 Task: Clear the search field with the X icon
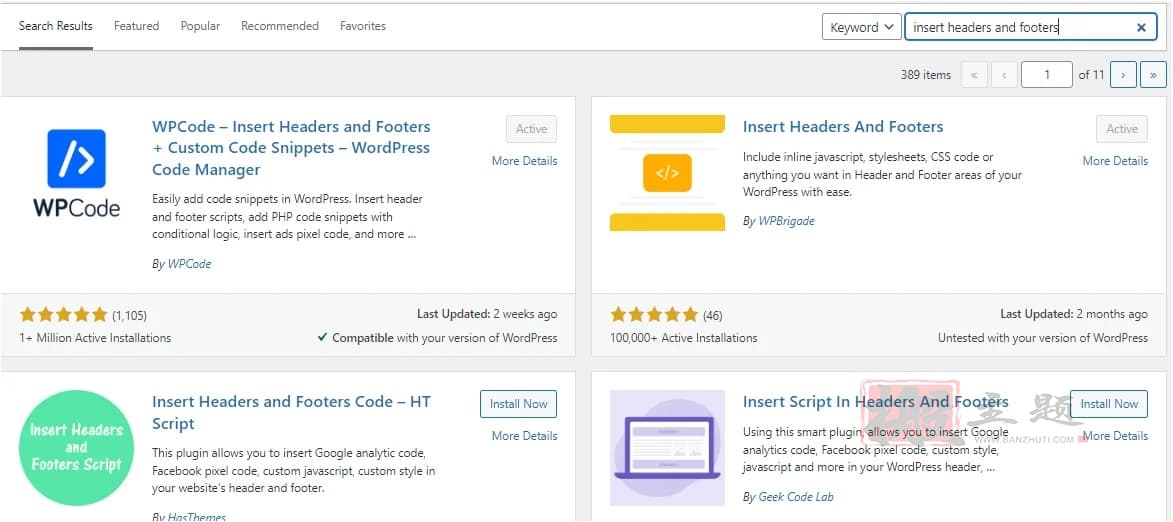[1141, 28]
